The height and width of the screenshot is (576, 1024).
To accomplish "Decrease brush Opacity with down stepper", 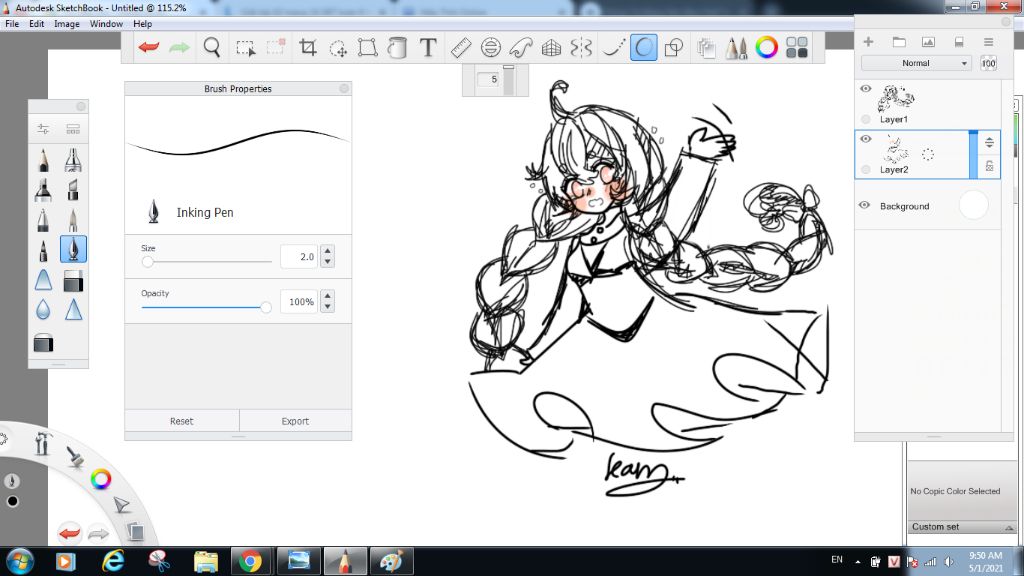I will [x=327, y=307].
